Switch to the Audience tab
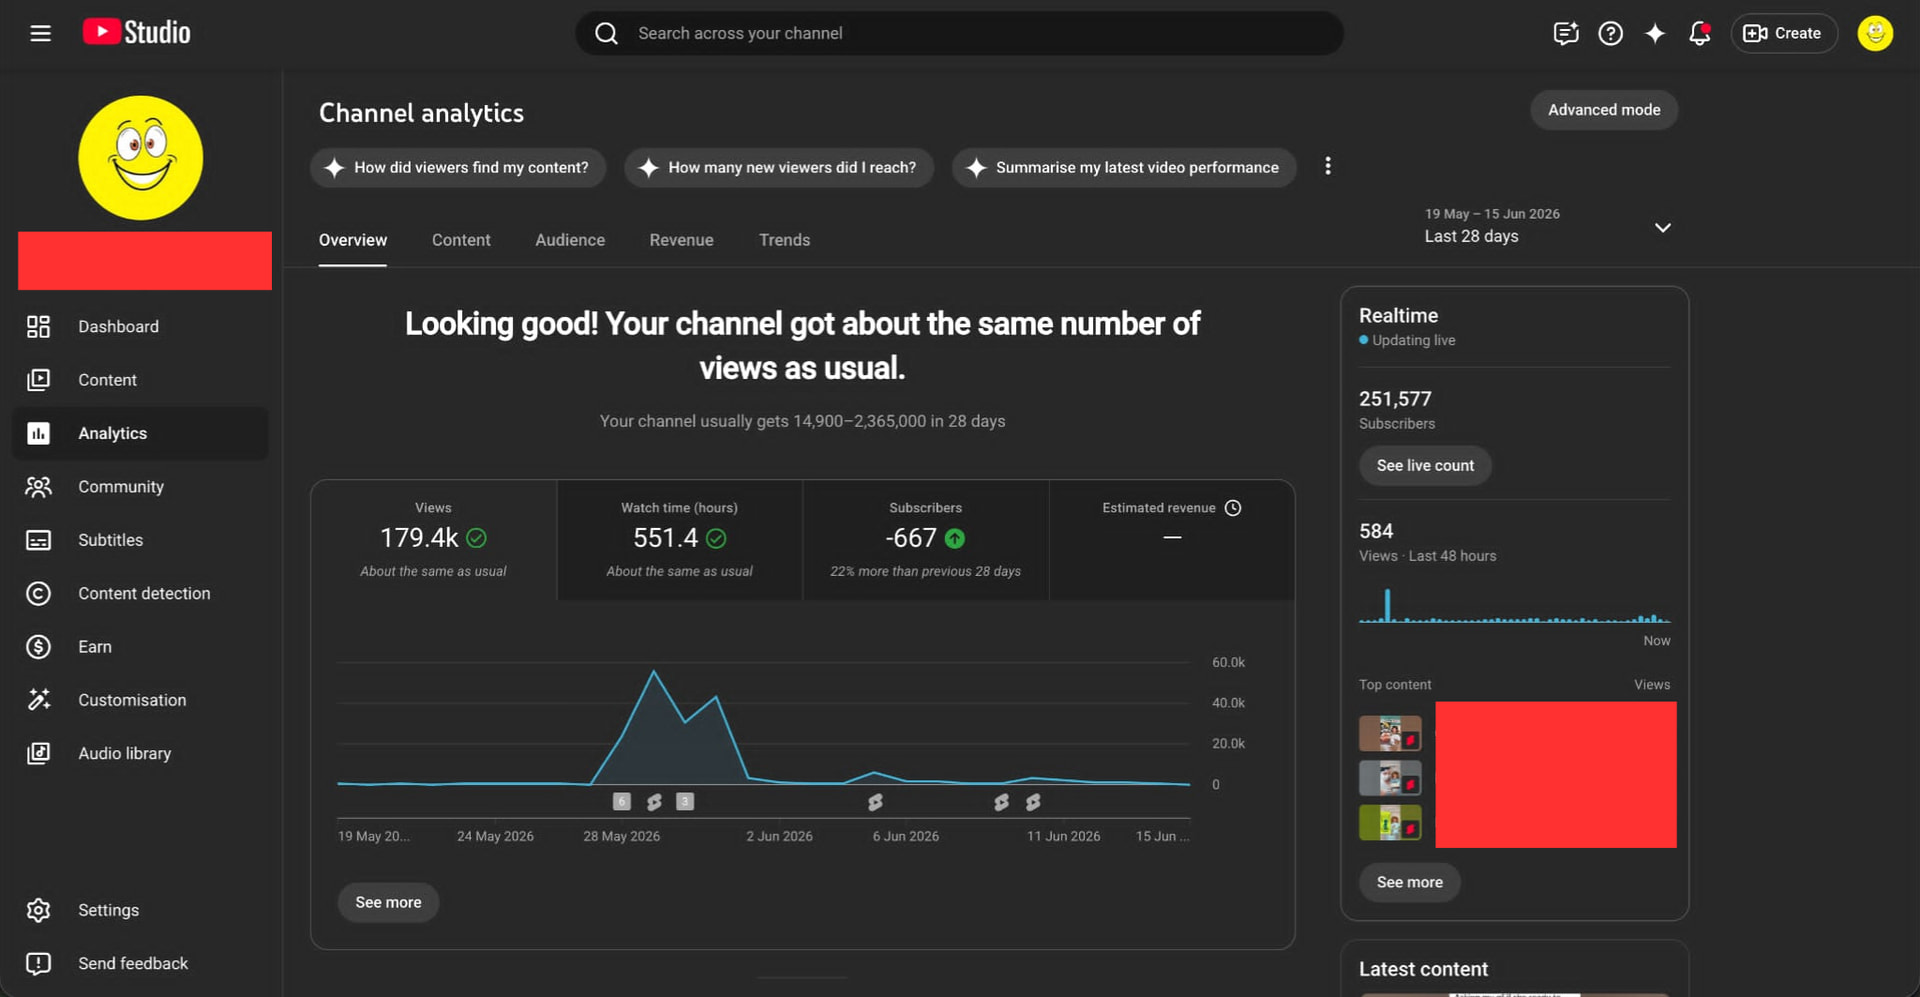 [x=570, y=240]
